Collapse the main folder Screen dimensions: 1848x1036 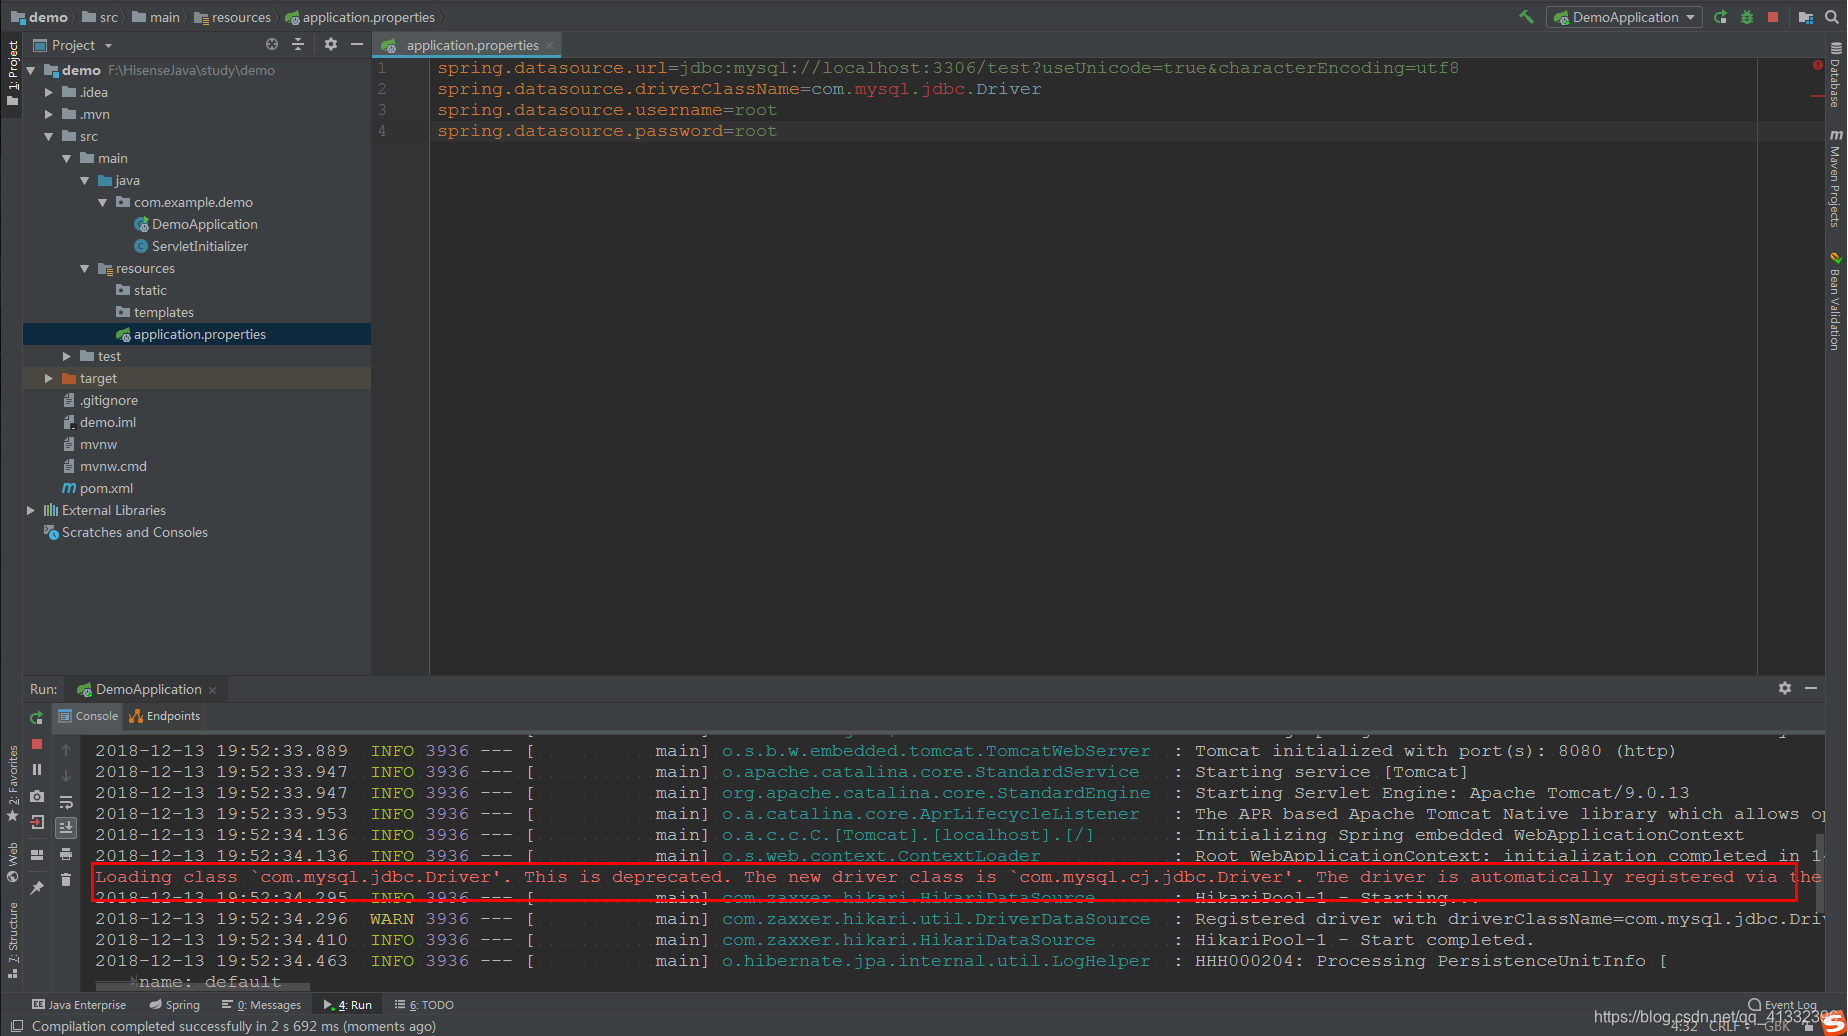(x=67, y=158)
